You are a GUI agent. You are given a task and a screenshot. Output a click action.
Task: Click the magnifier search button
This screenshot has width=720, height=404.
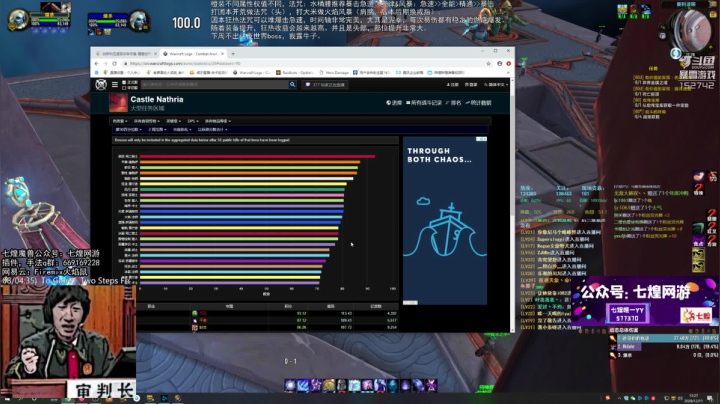coord(292,84)
